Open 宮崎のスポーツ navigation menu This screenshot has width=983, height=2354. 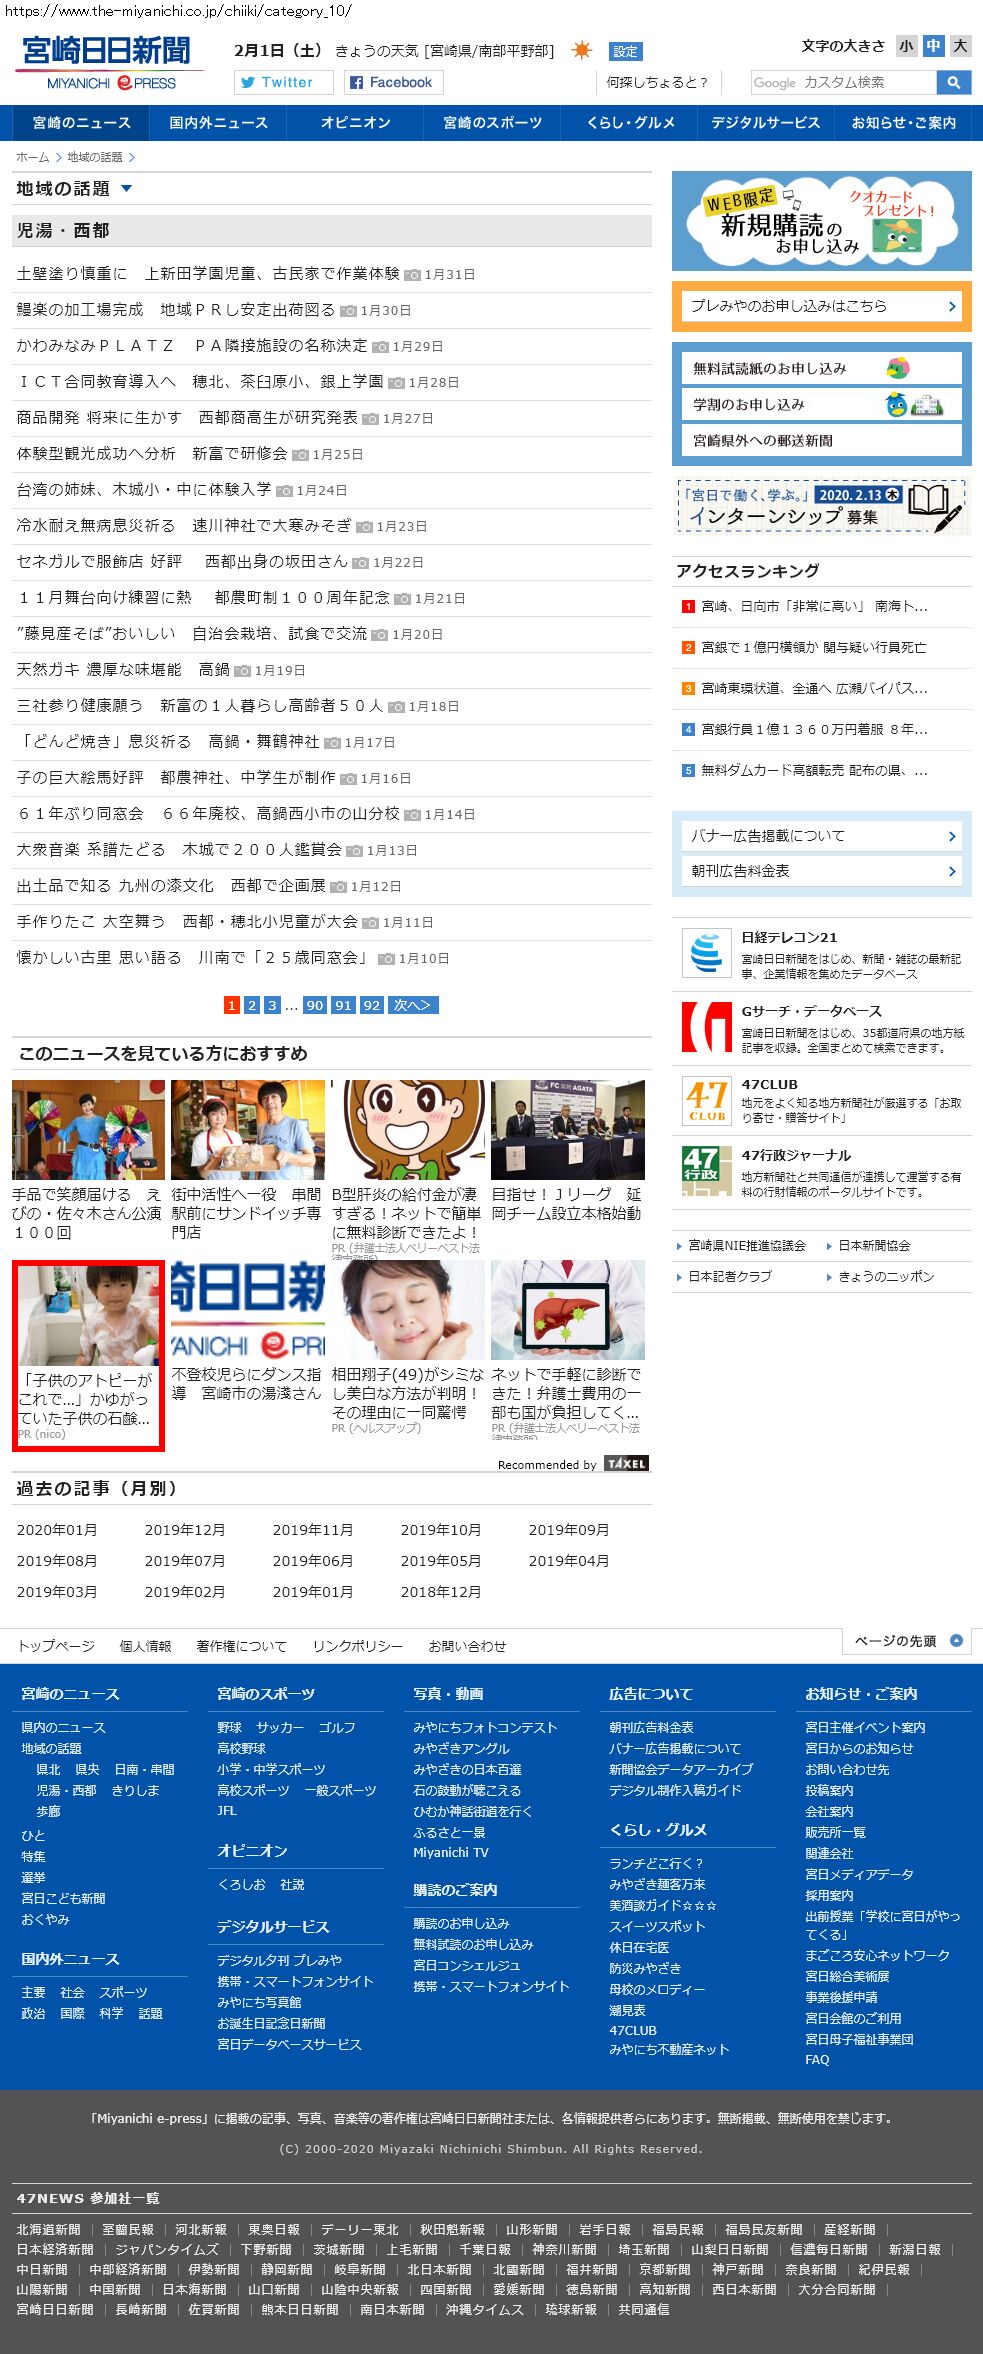click(492, 123)
